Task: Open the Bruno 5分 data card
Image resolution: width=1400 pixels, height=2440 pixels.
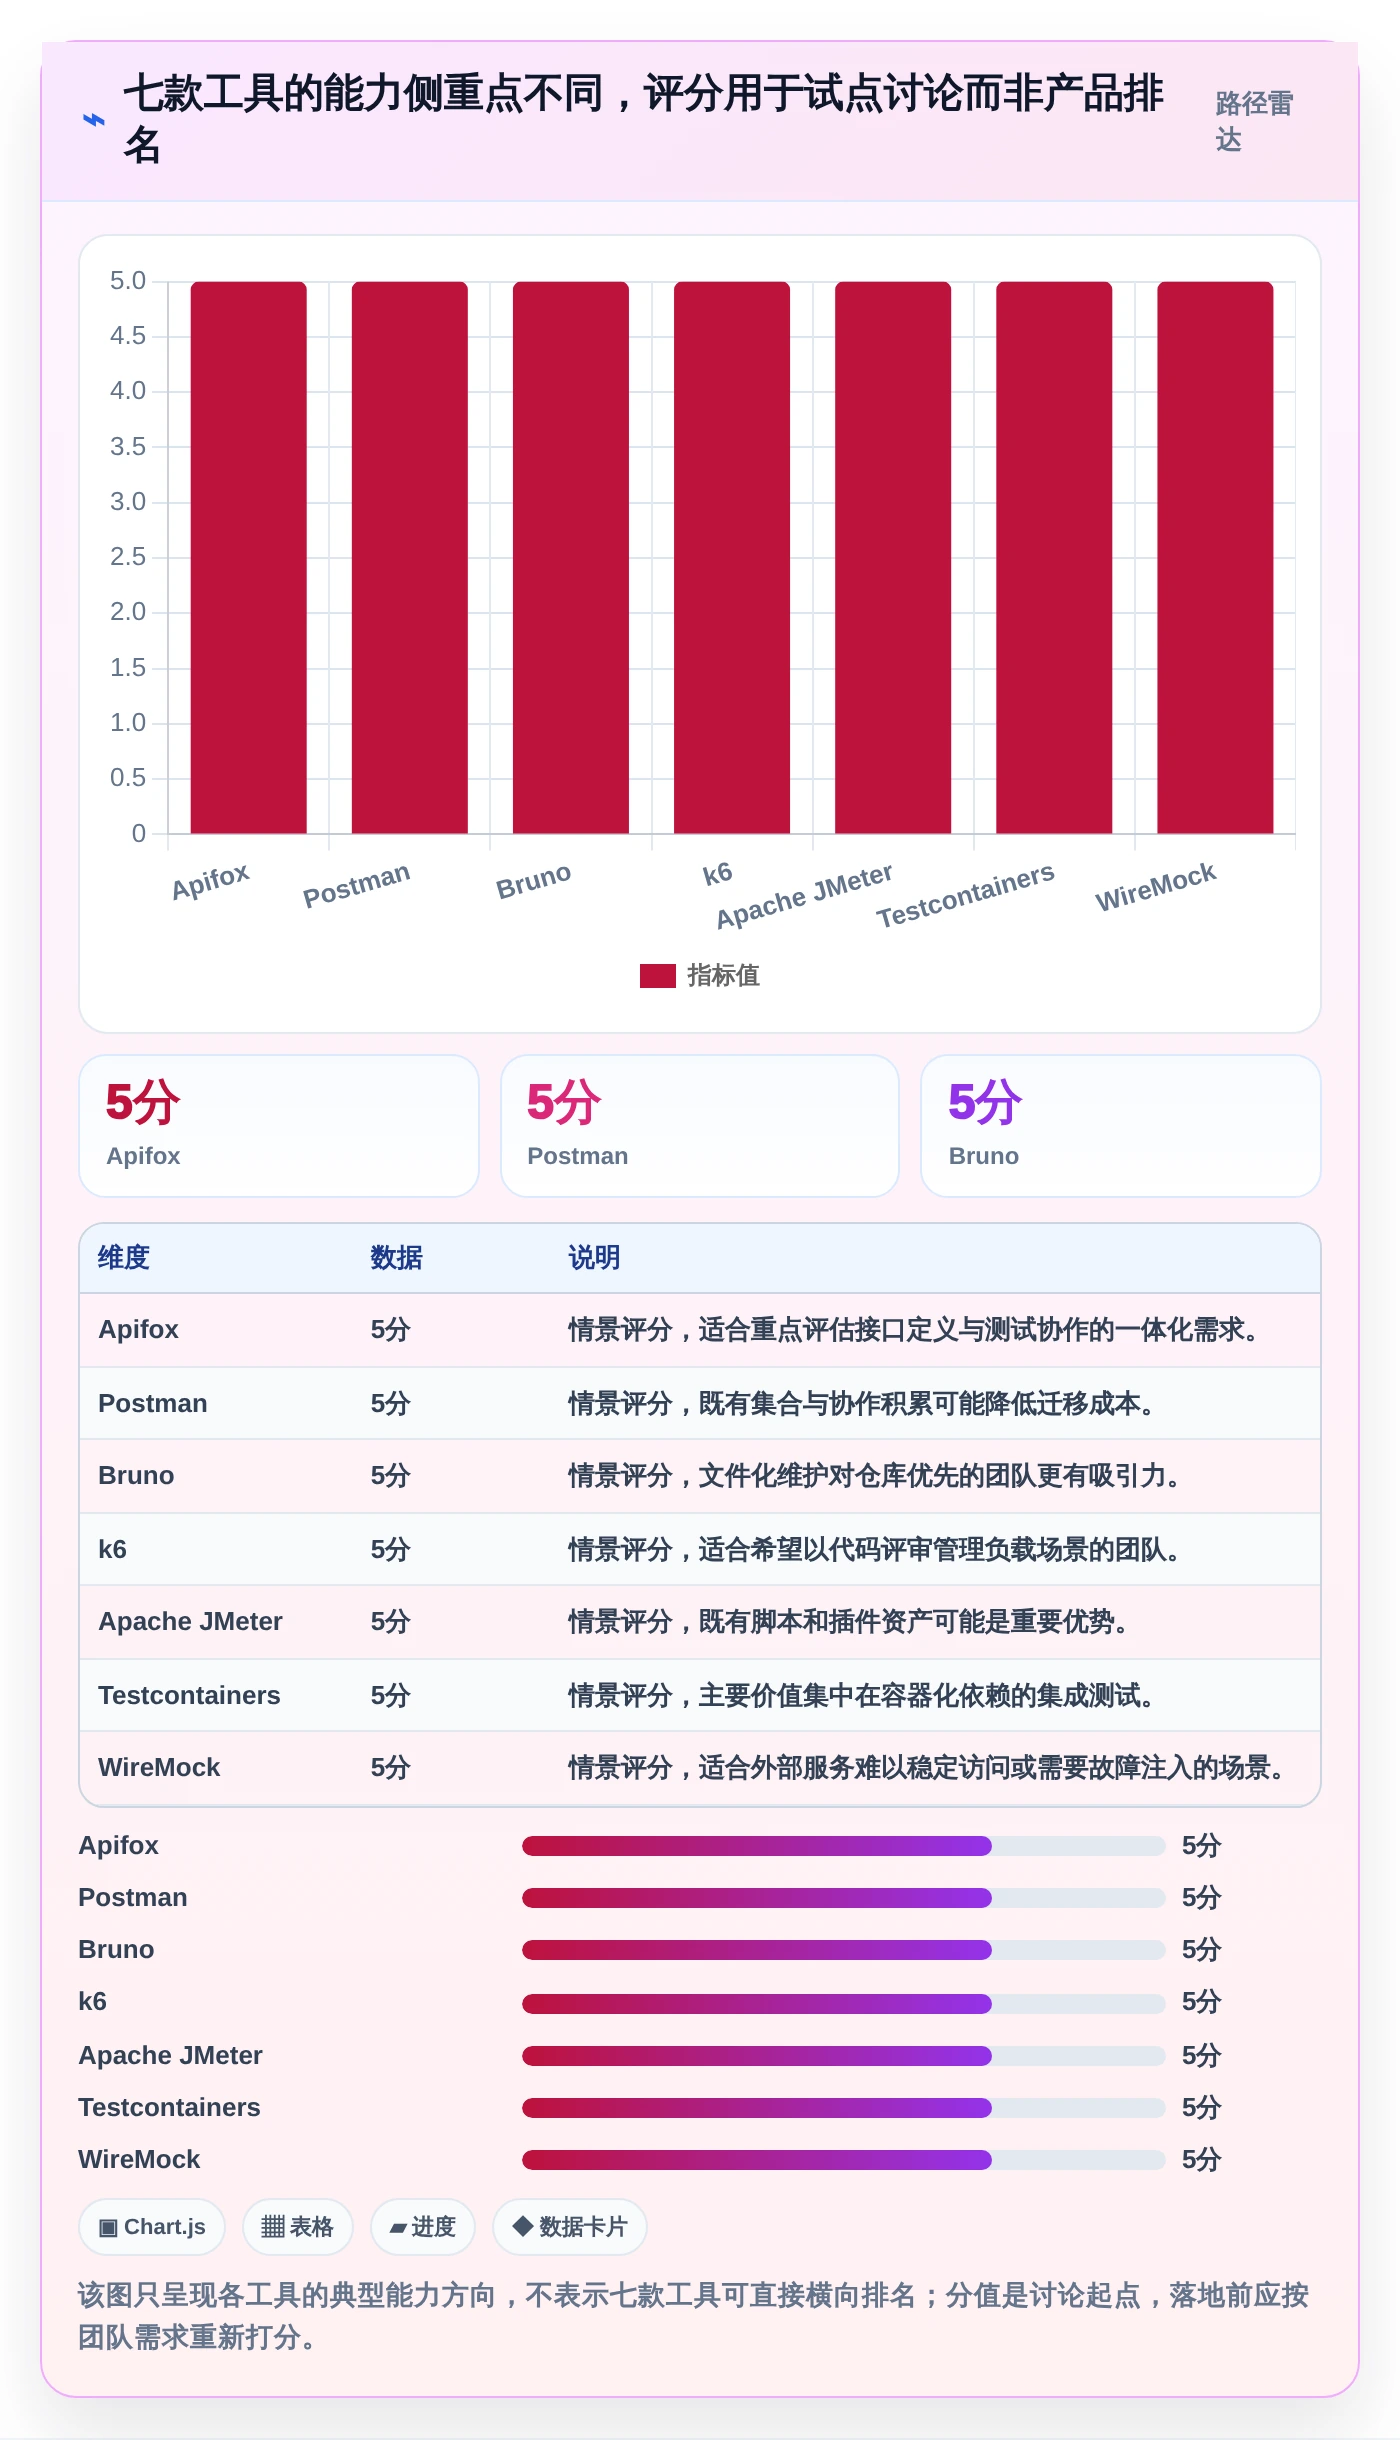Action: tap(1121, 1126)
